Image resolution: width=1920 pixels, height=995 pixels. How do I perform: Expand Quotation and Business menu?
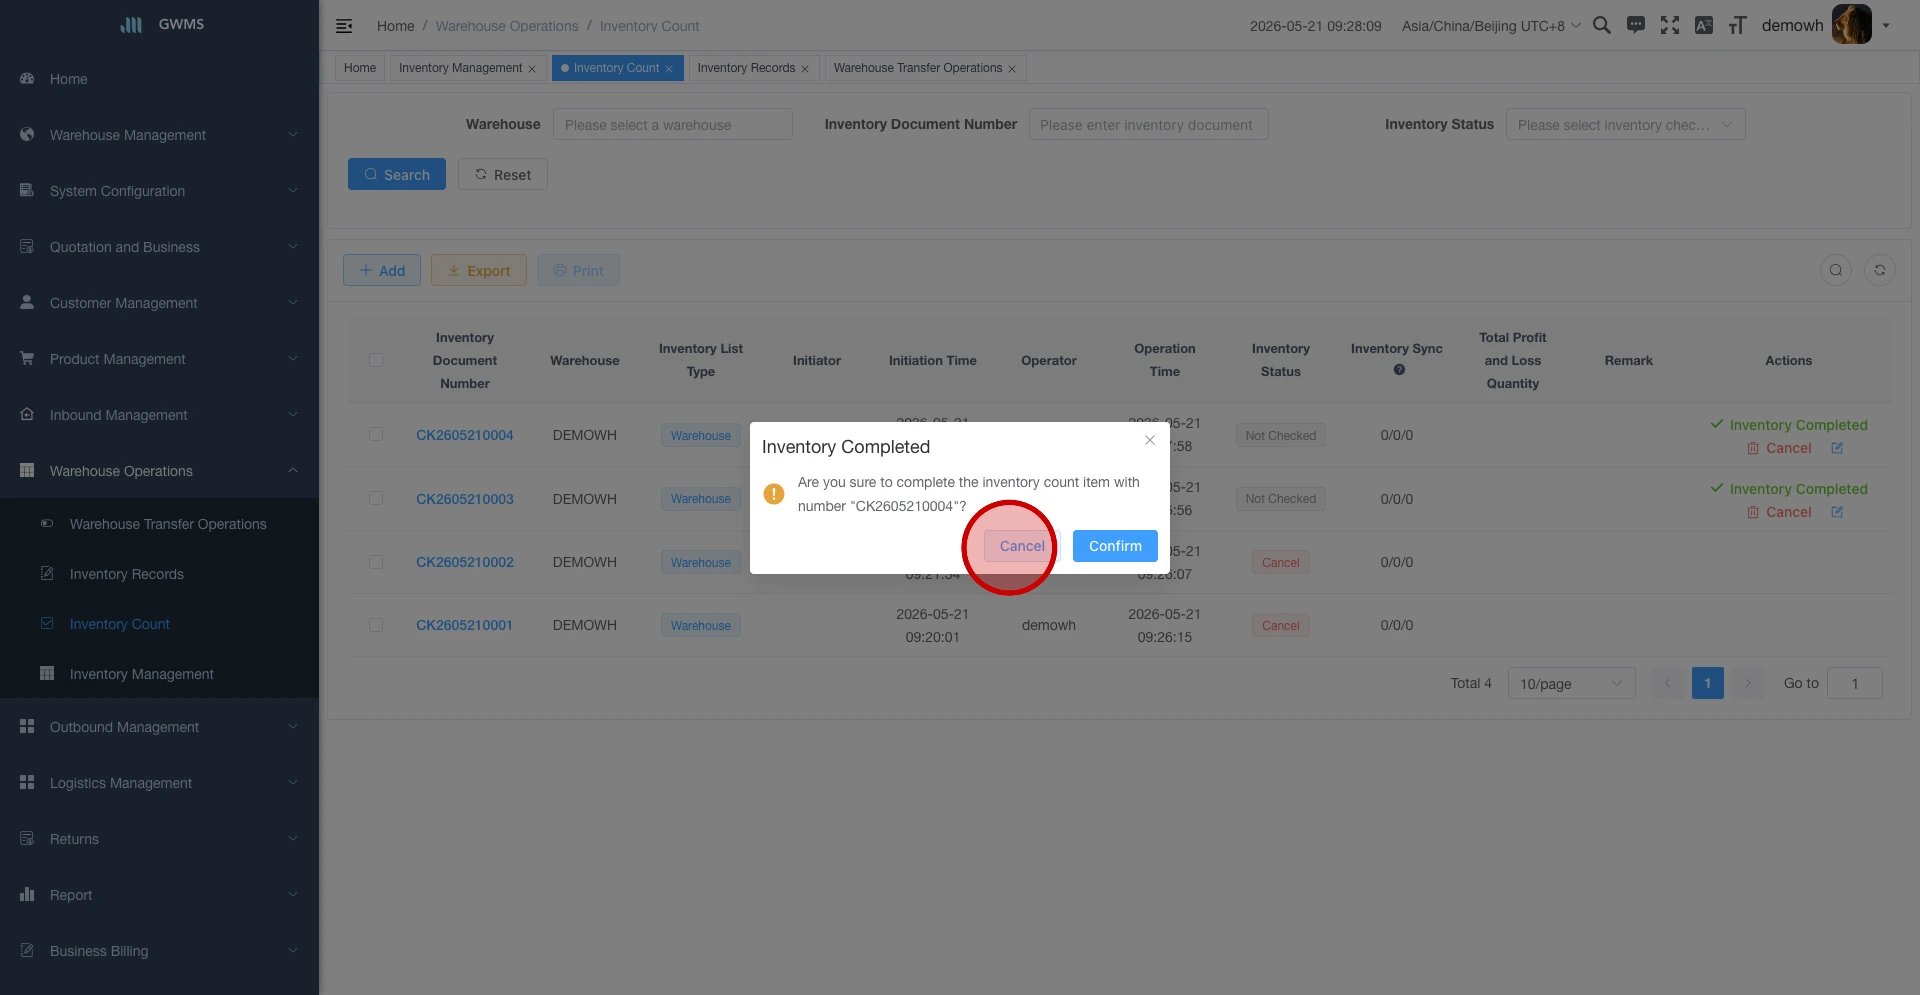point(160,247)
